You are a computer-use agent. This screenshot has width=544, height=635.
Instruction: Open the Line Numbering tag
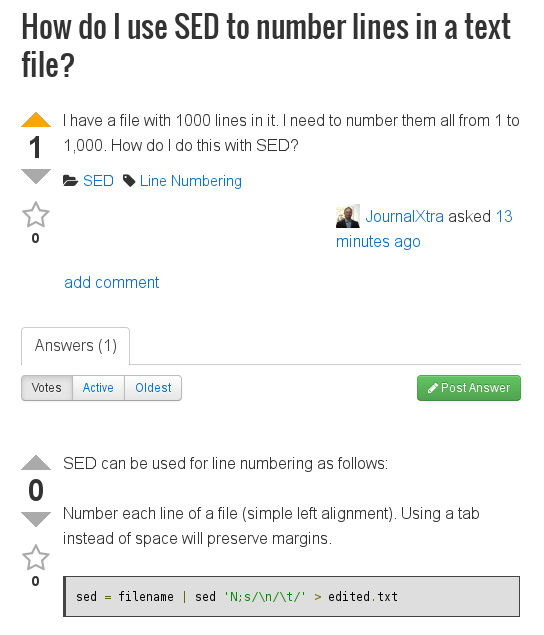click(x=191, y=181)
